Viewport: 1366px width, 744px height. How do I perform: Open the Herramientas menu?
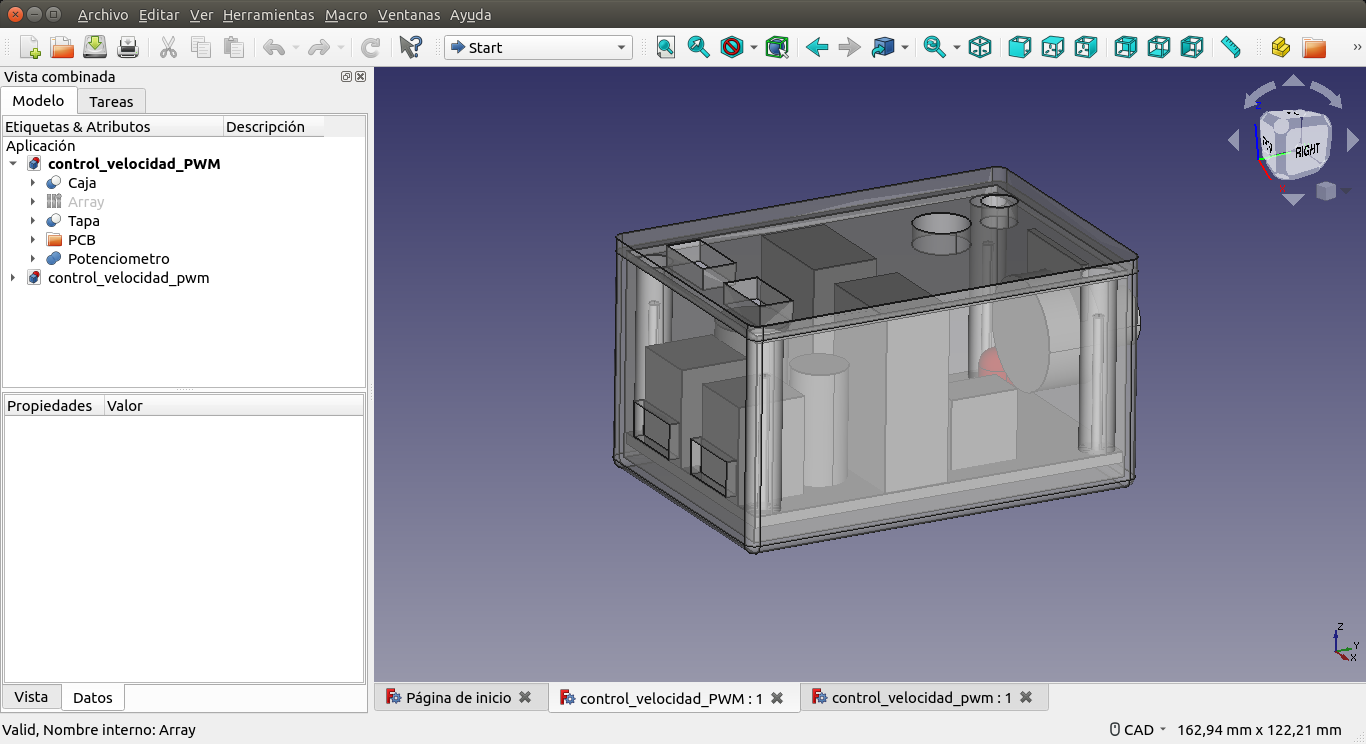268,15
